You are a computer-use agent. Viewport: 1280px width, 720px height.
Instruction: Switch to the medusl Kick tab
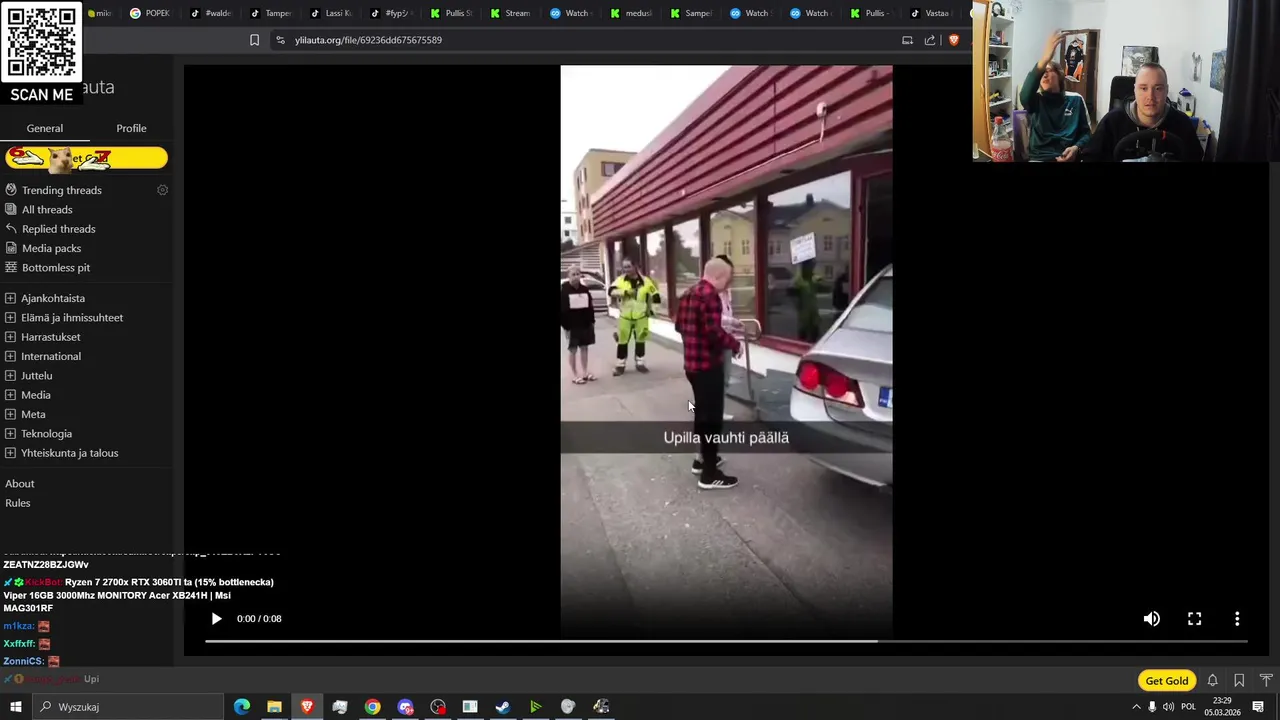[x=632, y=13]
